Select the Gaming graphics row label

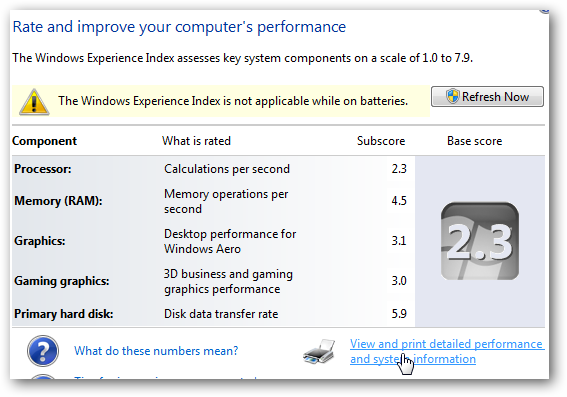click(x=61, y=281)
